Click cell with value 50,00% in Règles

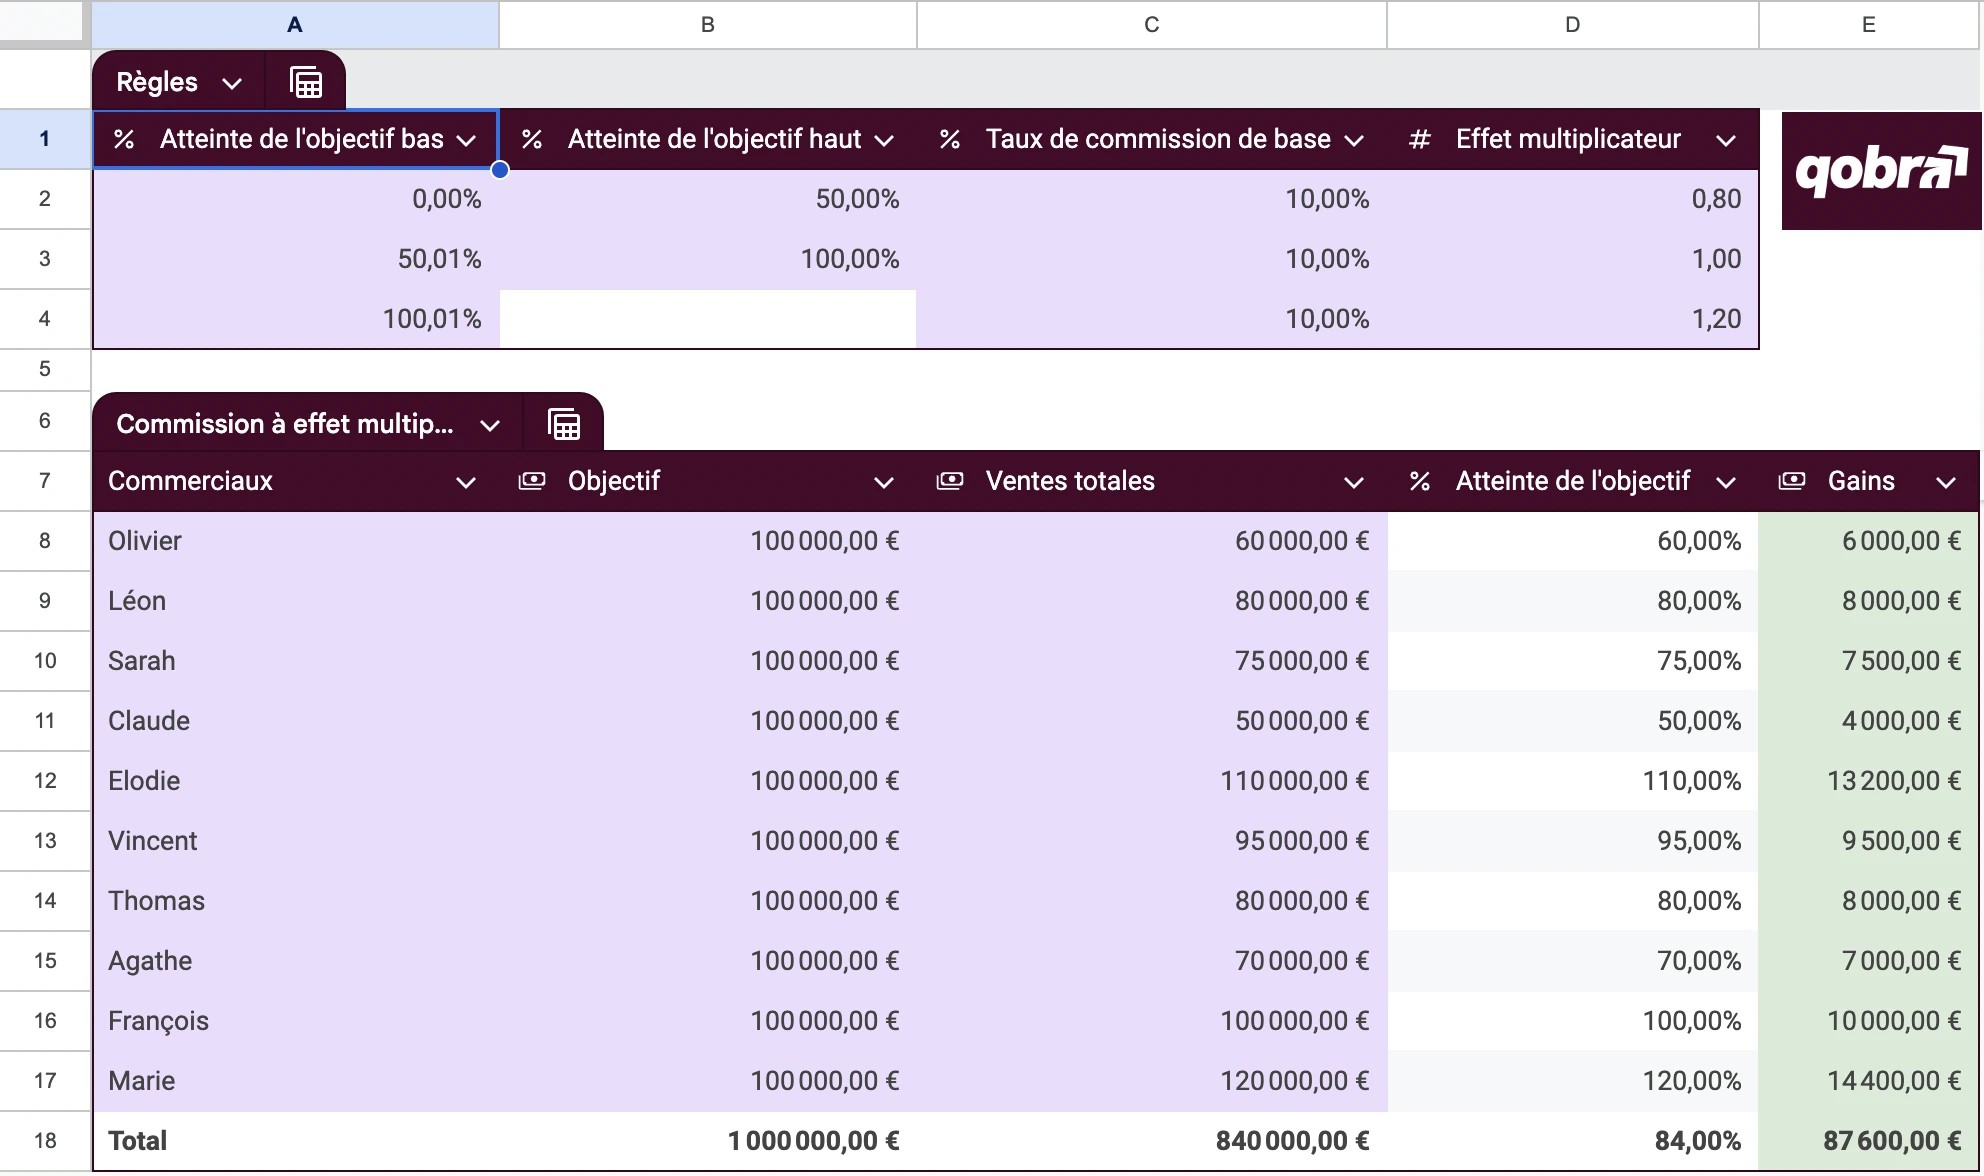point(708,199)
